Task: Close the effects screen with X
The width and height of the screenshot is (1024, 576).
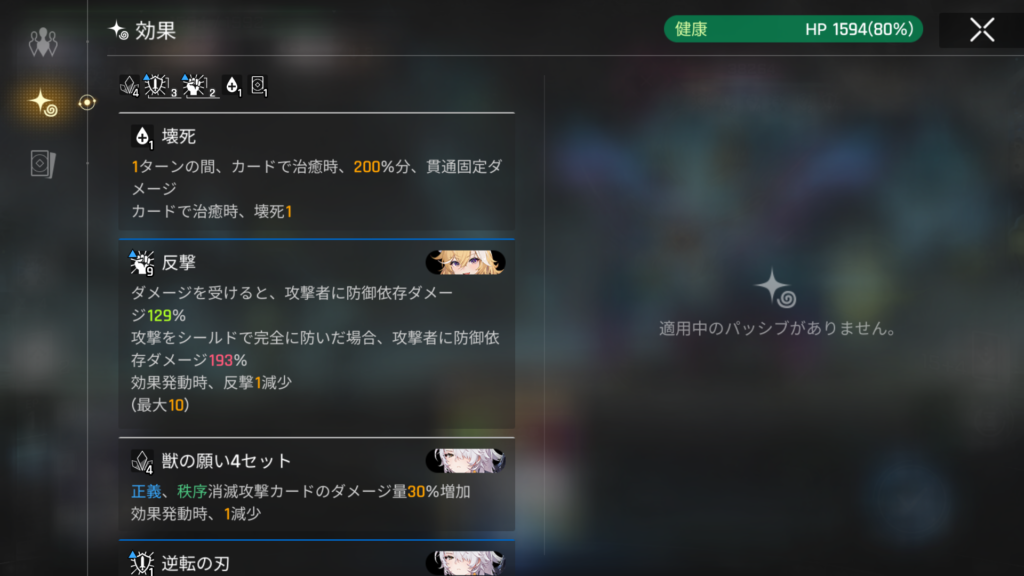Action: coord(982,30)
